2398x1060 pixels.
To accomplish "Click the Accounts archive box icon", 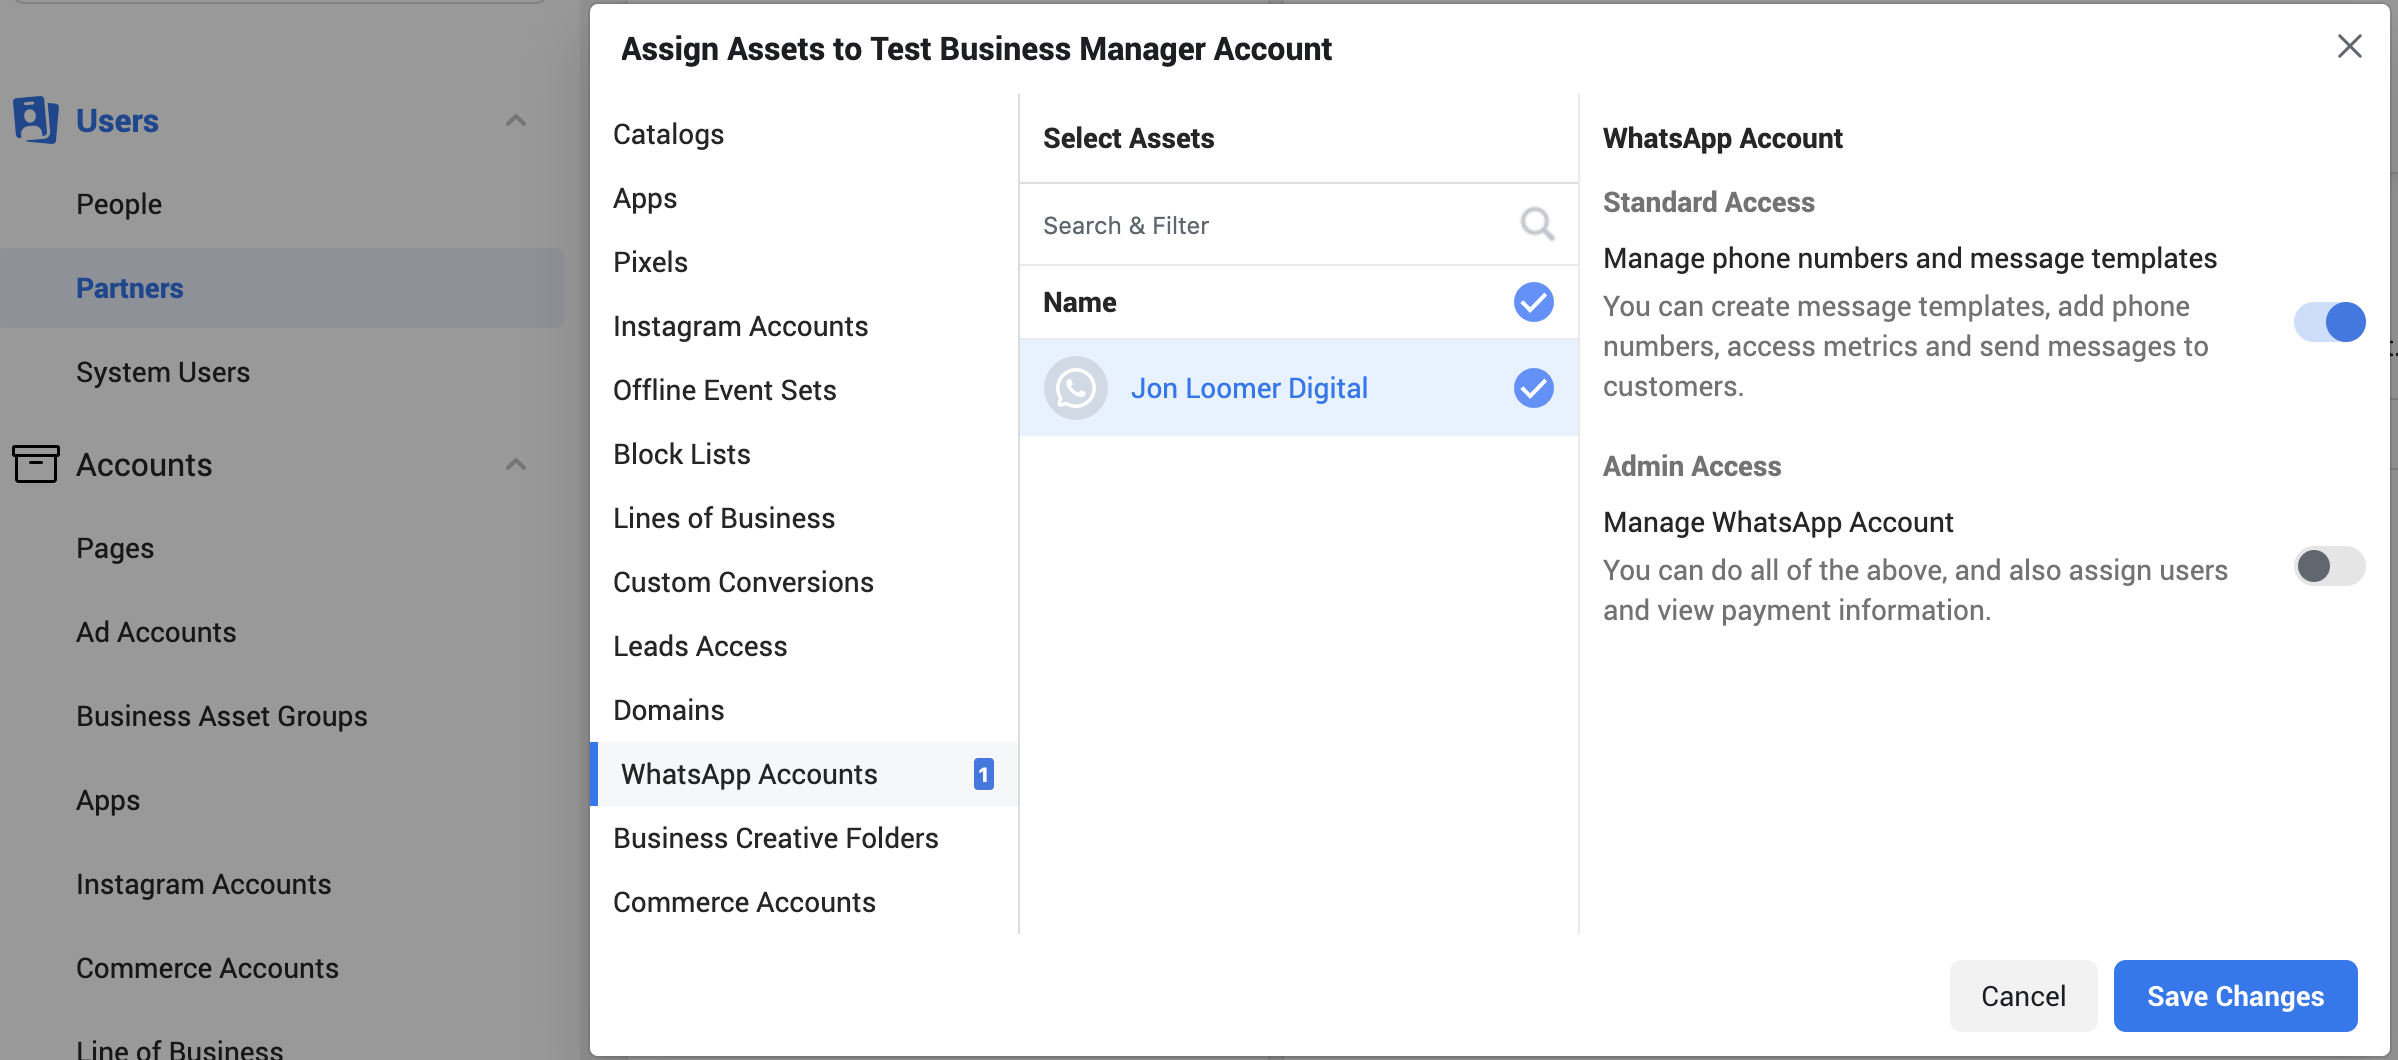I will tap(36, 464).
